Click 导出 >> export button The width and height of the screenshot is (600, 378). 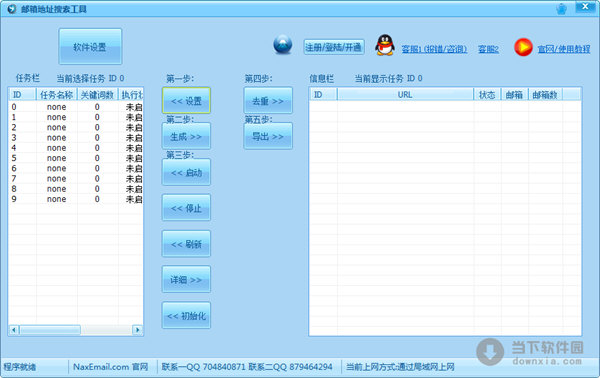click(x=268, y=136)
